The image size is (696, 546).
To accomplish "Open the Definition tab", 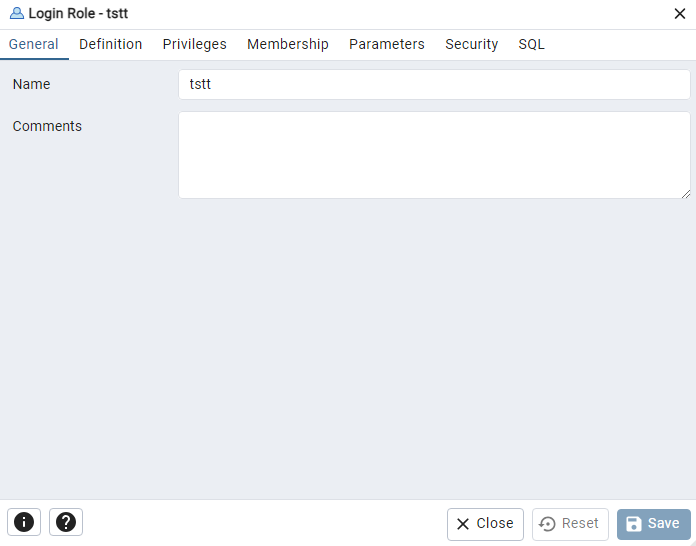I will (111, 44).
